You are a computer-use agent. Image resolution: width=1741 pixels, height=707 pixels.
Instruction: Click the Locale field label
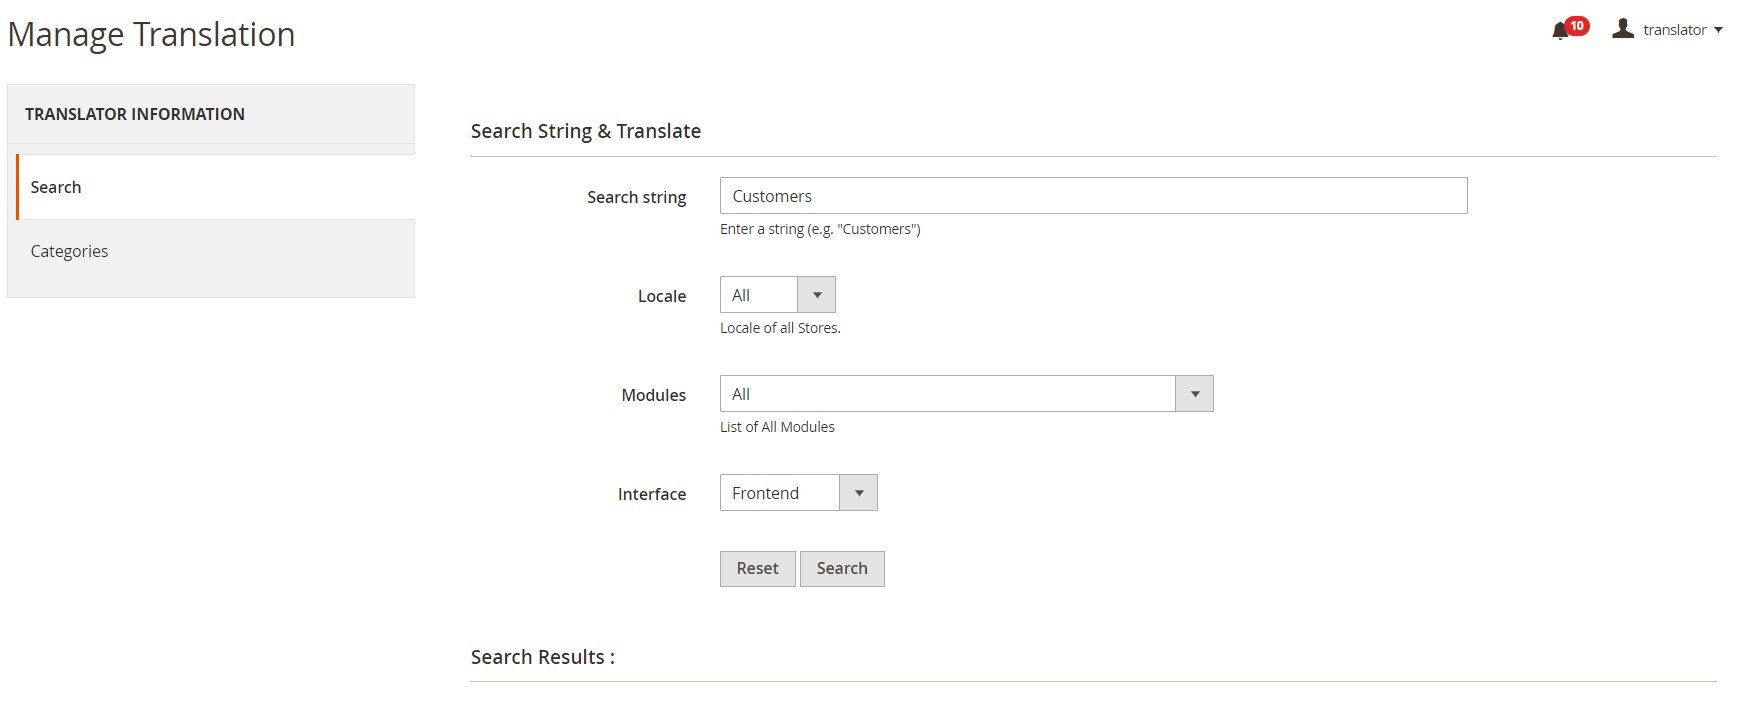coord(662,297)
